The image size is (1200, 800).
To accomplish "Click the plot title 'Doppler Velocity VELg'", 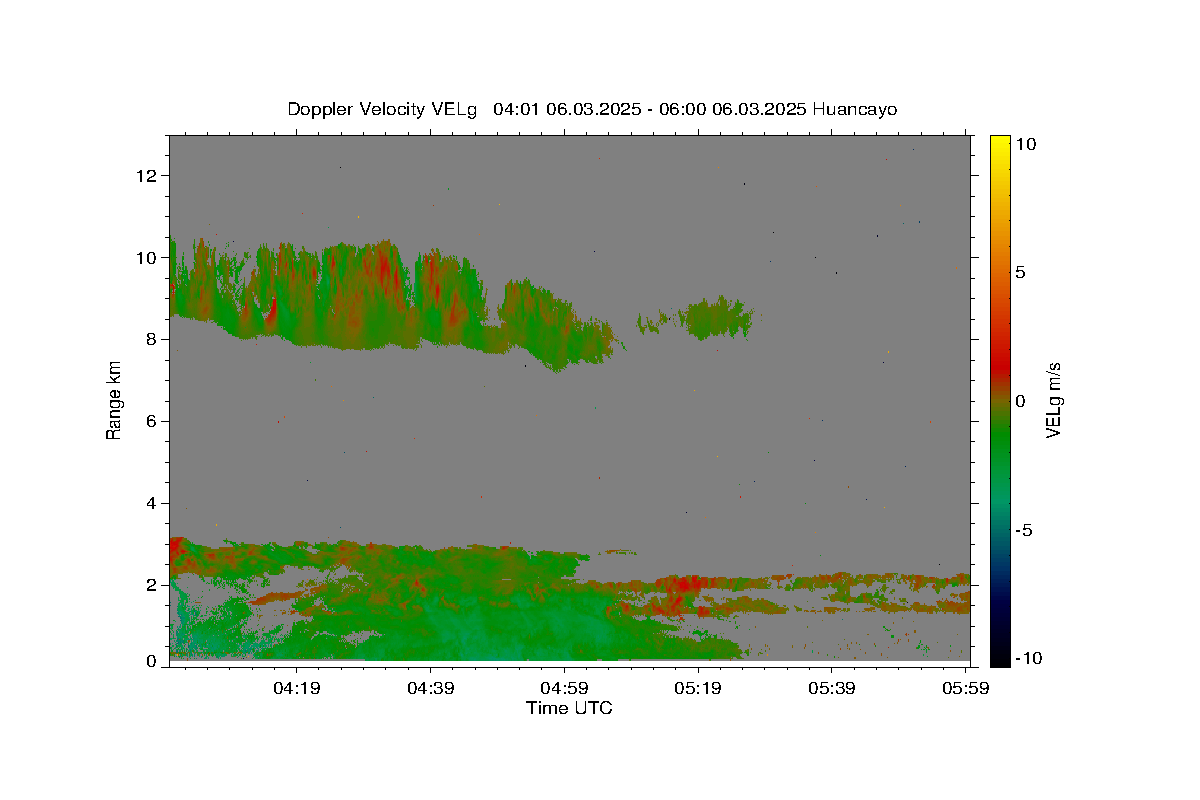I will point(383,109).
